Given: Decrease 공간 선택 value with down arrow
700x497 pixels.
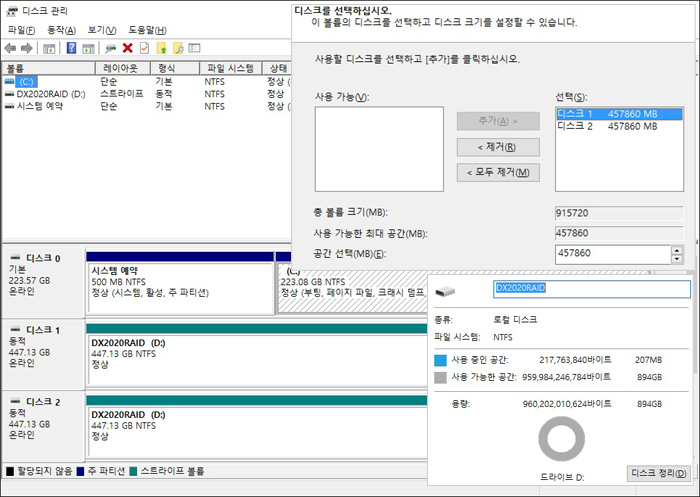Looking at the screenshot, I should click(x=677, y=259).
